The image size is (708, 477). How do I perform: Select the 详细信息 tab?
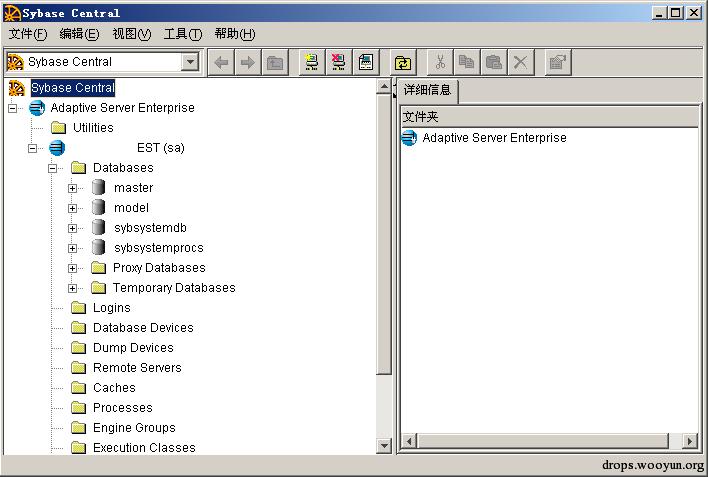[x=427, y=90]
